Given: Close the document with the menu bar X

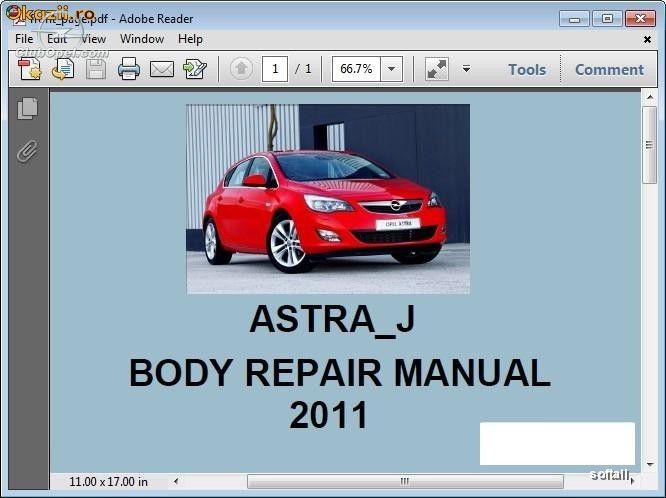Looking at the screenshot, I should [x=647, y=40].
